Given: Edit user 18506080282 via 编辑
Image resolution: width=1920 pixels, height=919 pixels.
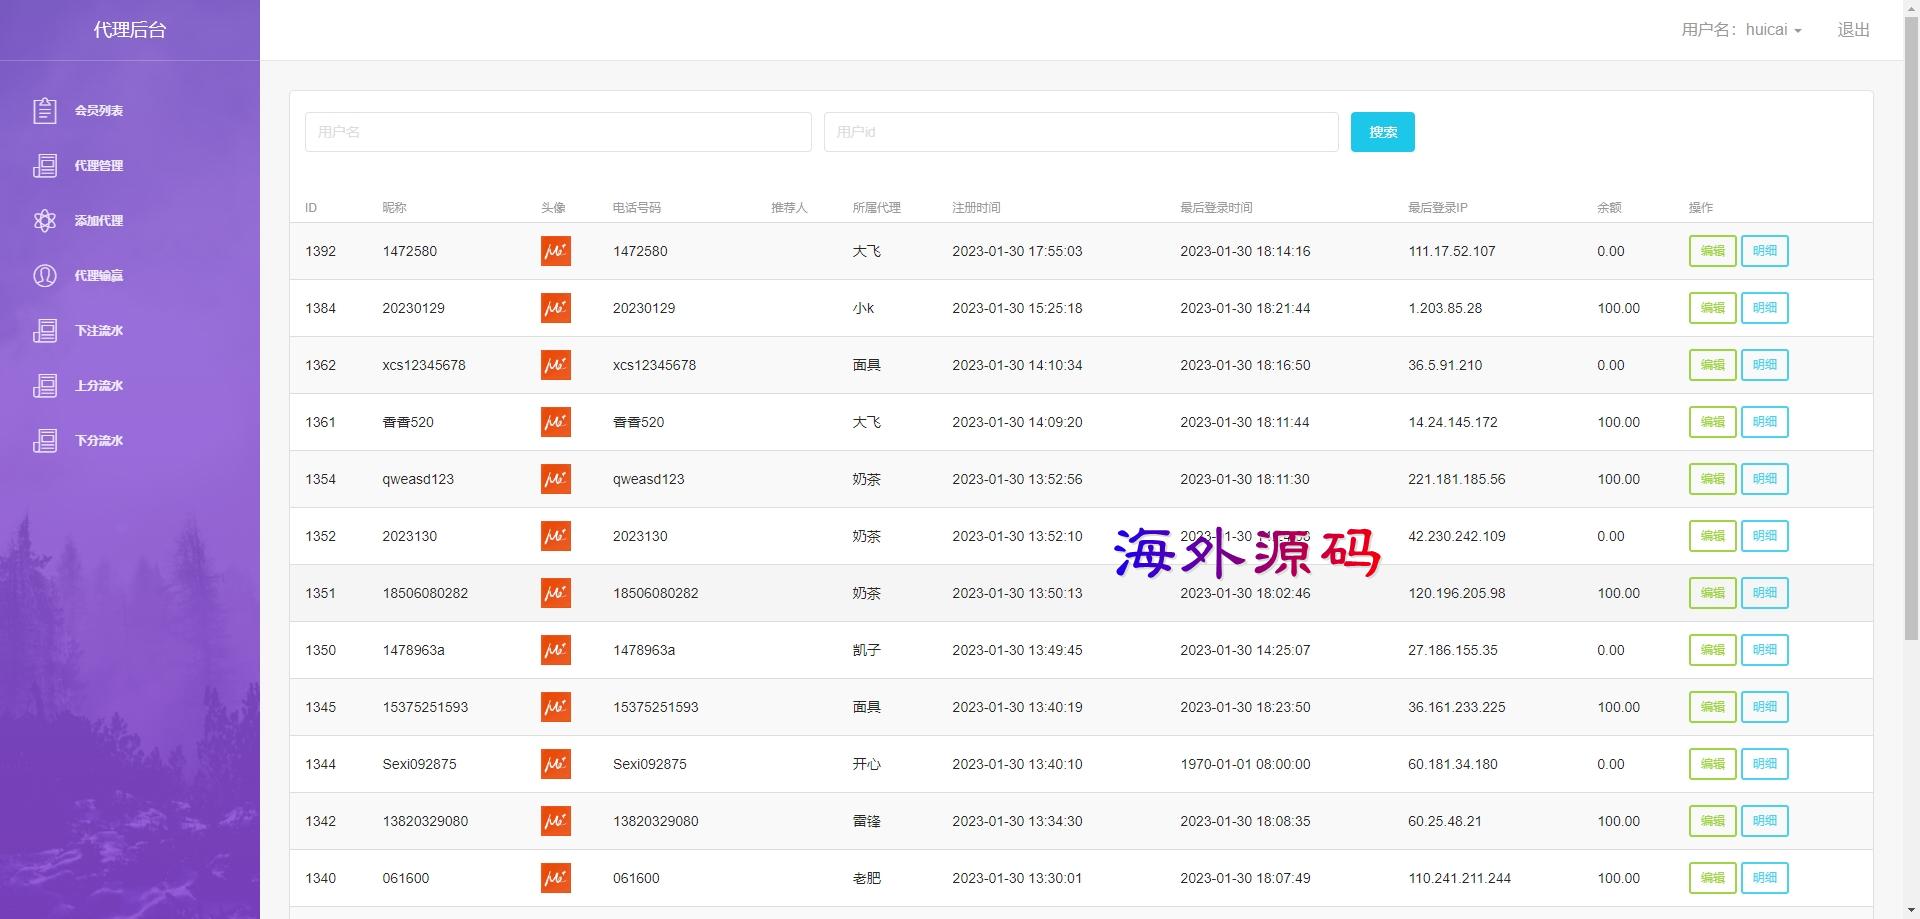Looking at the screenshot, I should click(1713, 593).
